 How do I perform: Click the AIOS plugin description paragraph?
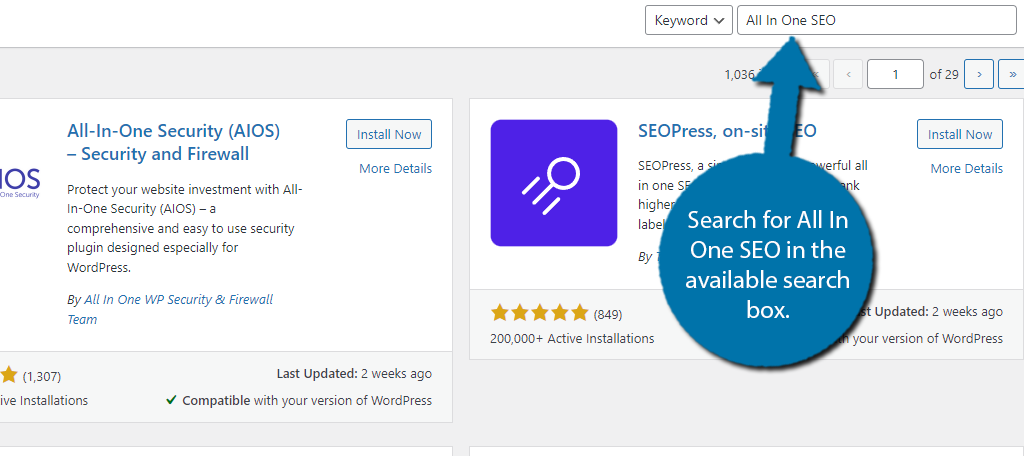point(185,229)
